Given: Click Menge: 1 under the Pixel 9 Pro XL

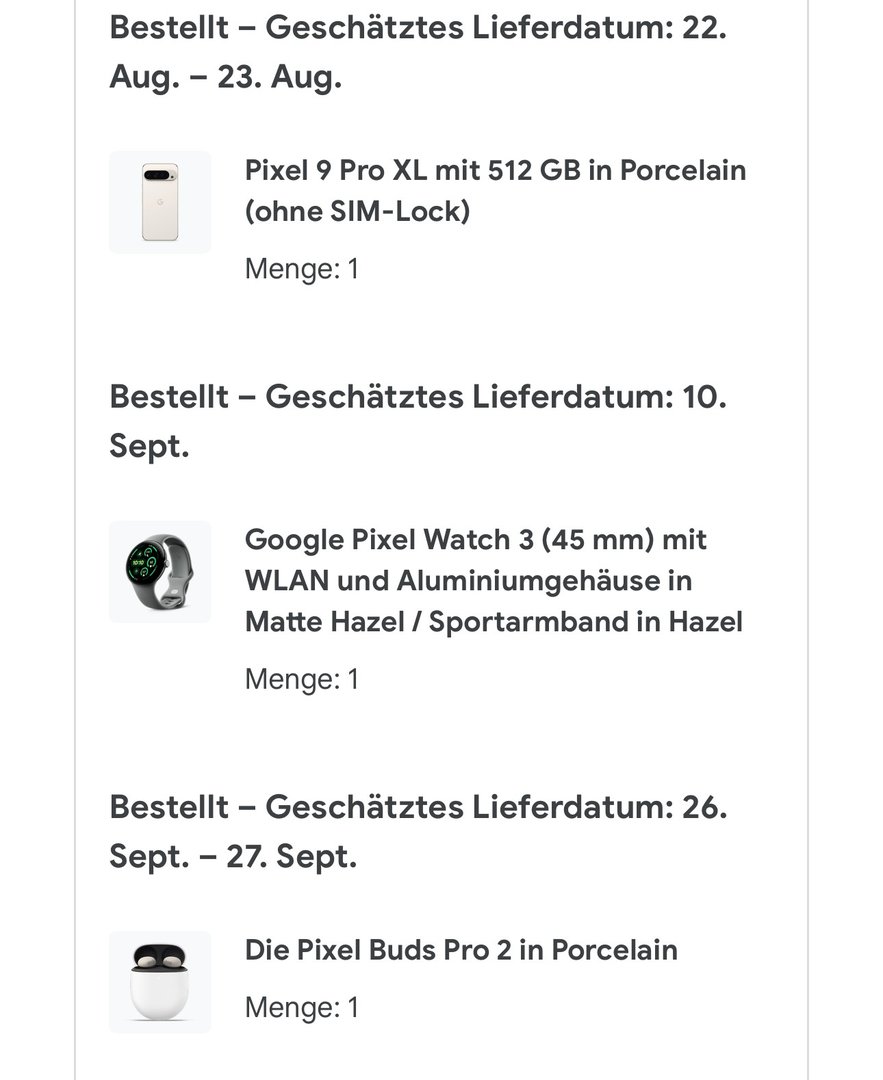Looking at the screenshot, I should pyautogui.click(x=301, y=269).
